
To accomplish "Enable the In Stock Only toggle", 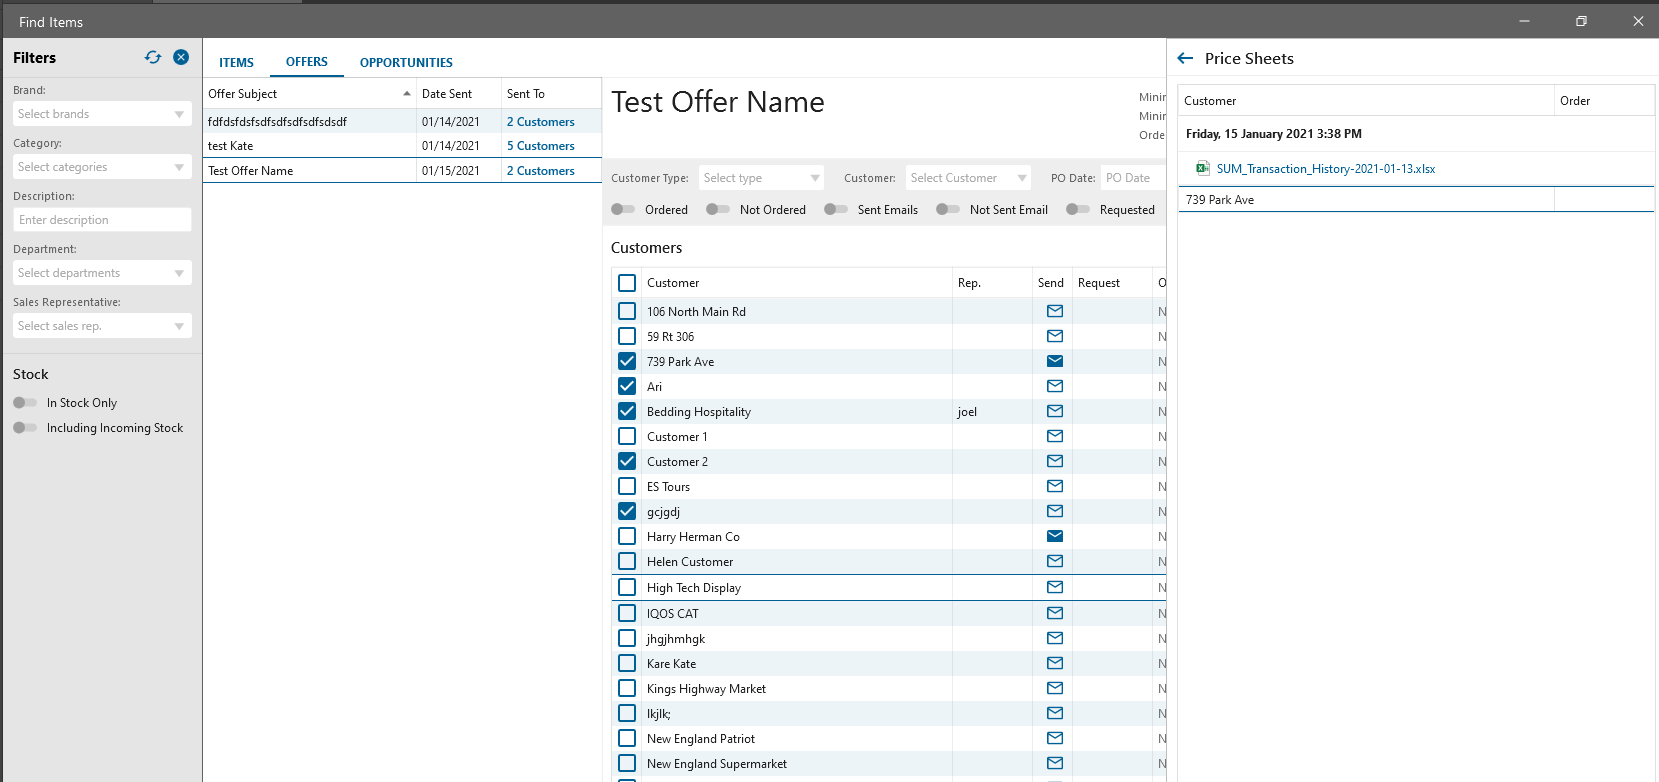I will tap(25, 403).
